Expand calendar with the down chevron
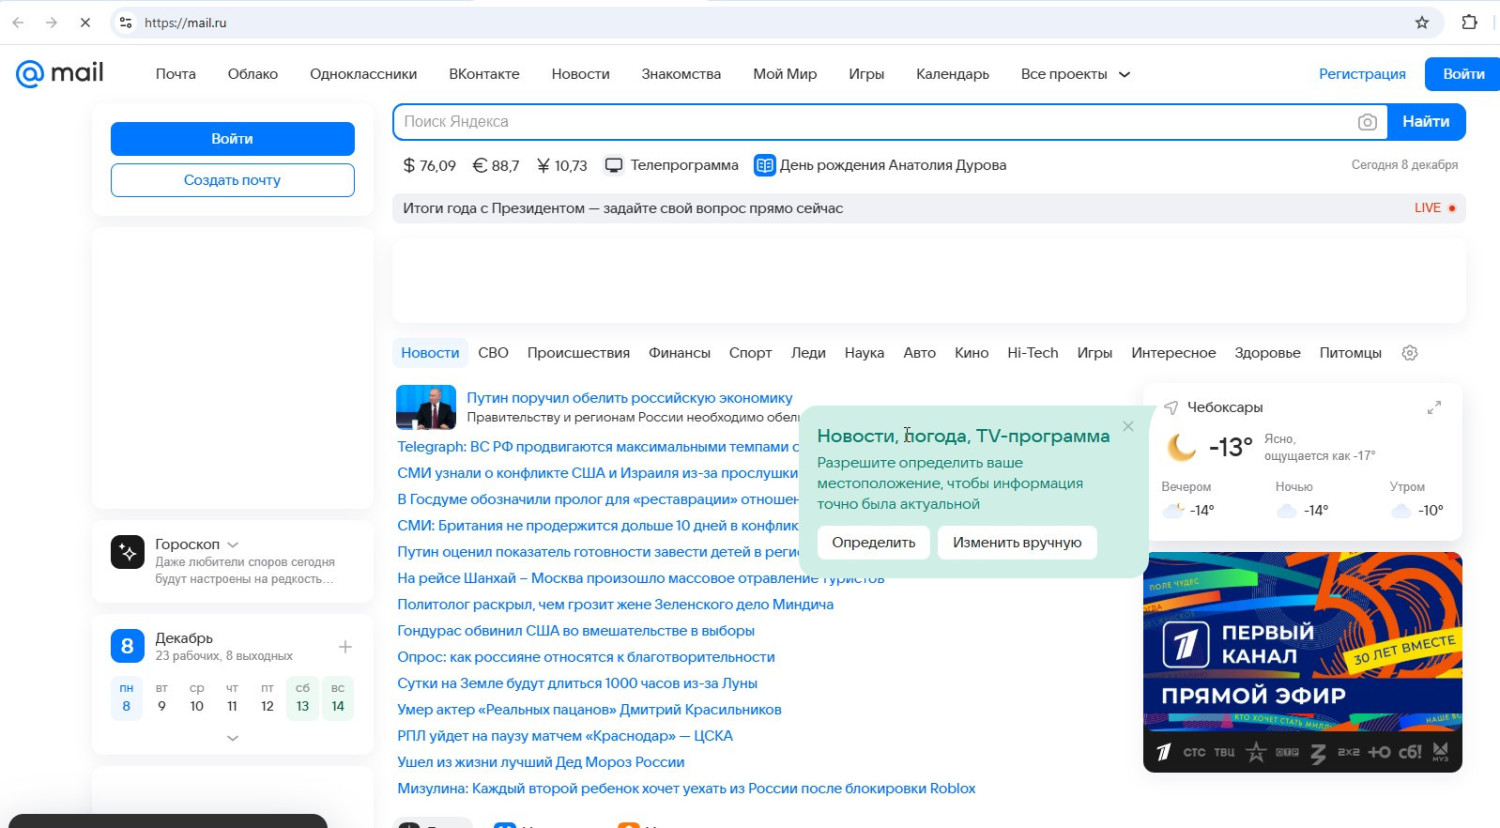Image resolution: width=1500 pixels, height=828 pixels. pyautogui.click(x=232, y=738)
